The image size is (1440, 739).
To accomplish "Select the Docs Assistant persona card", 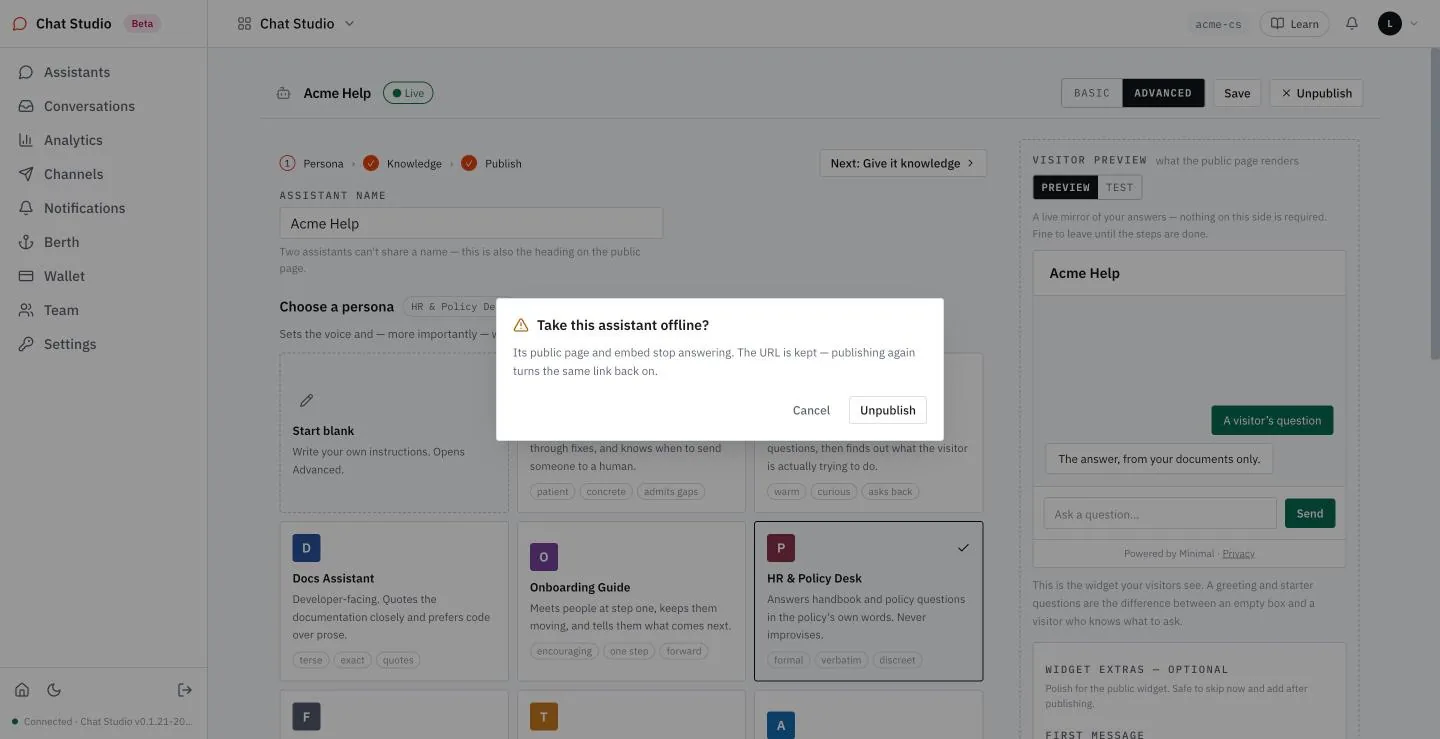I will tap(394, 601).
